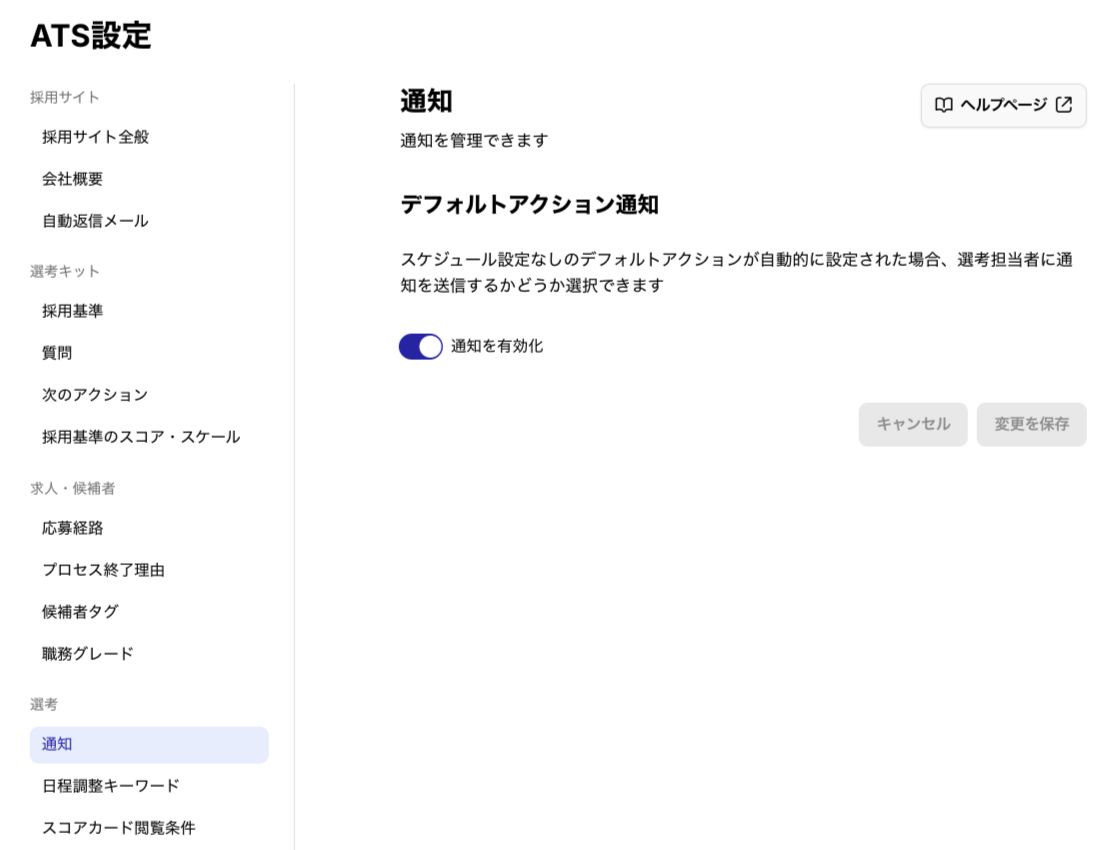The image size is (1103, 850).
Task: Open 職務グレード settings
Action: pyautogui.click(x=88, y=654)
